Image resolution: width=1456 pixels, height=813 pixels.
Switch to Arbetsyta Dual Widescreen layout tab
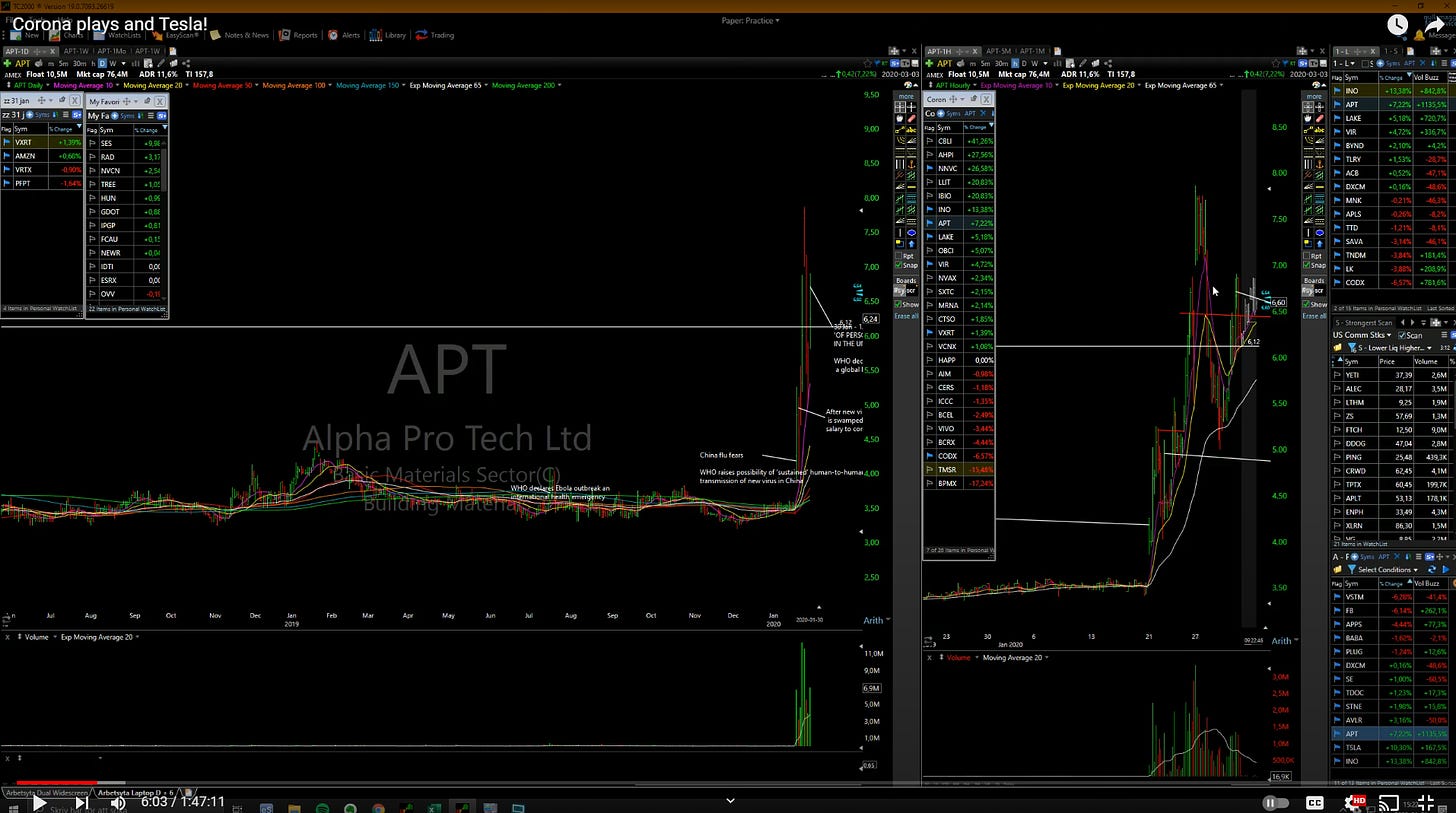coord(46,792)
